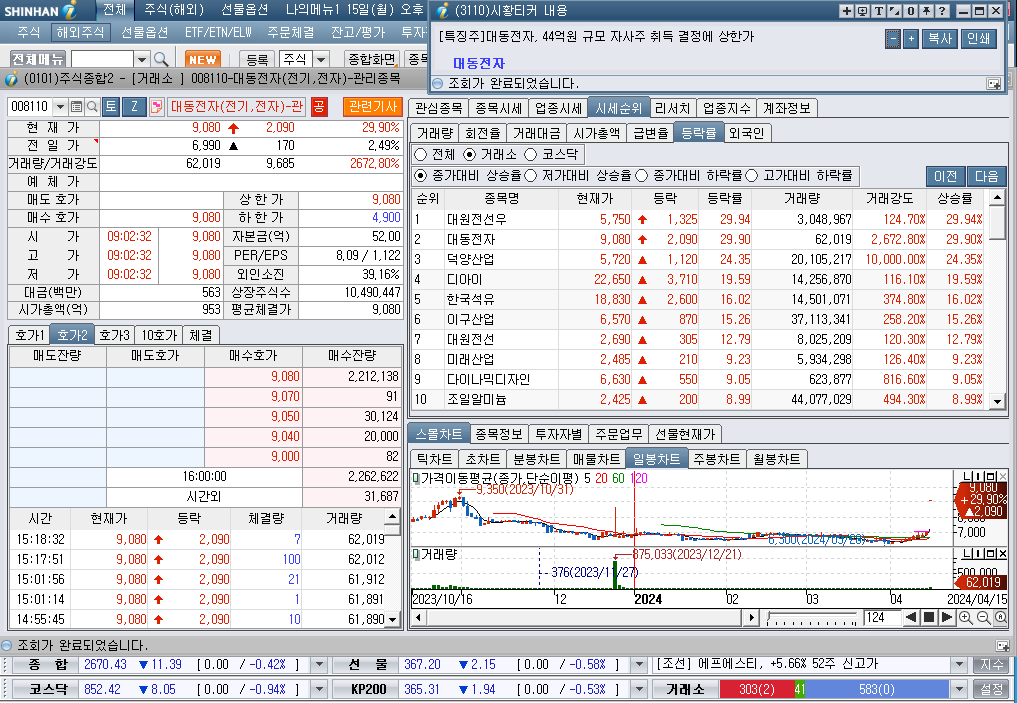Zoom in the chart with magnifier plus
The height and width of the screenshot is (703, 1017).
pyautogui.click(x=965, y=617)
